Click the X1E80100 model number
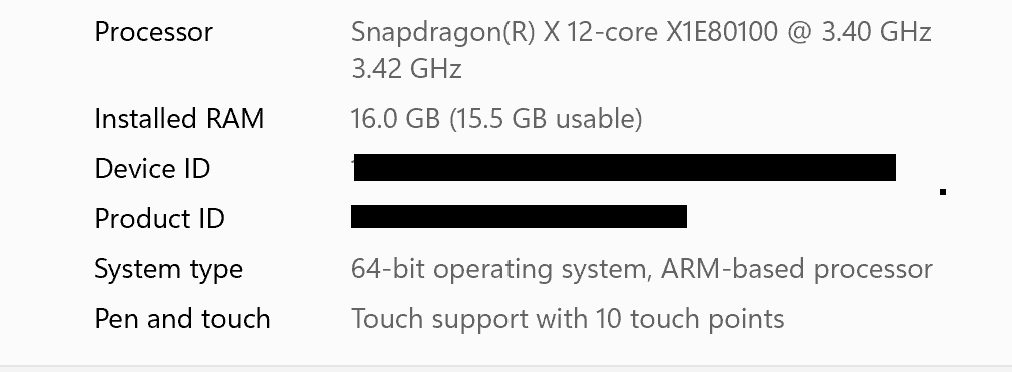 (722, 32)
